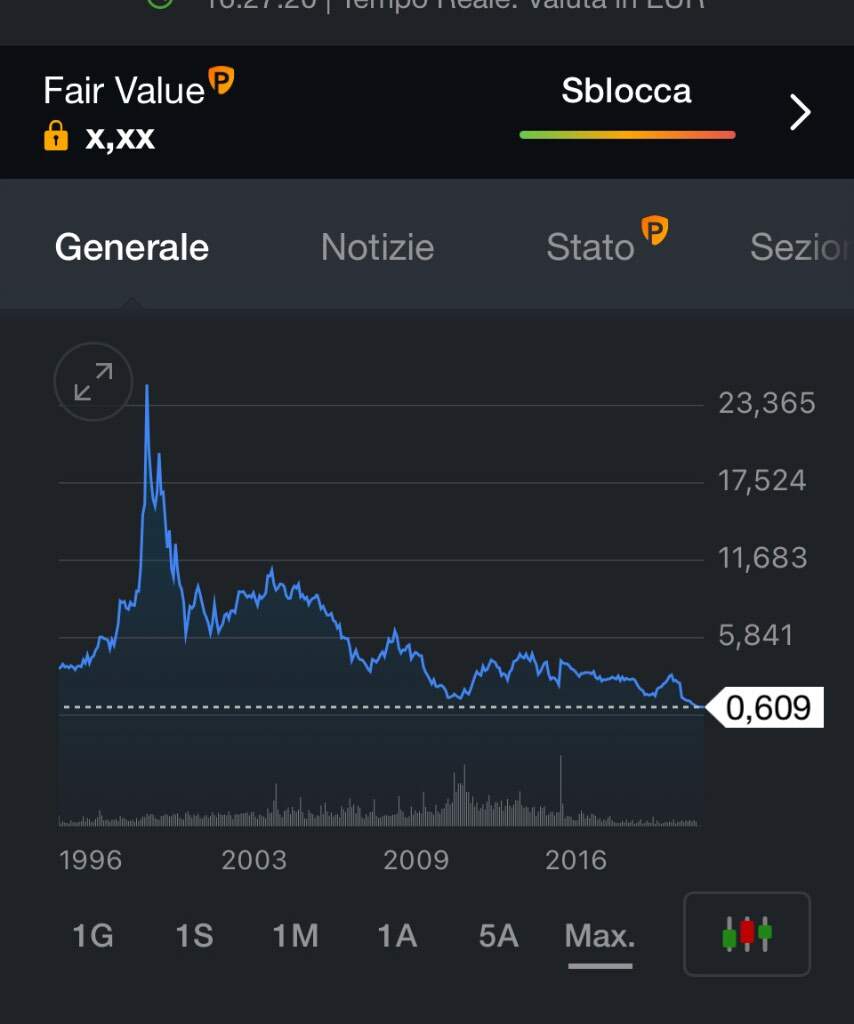Switch to the Notizie tab
This screenshot has height=1024, width=854.
coord(377,248)
